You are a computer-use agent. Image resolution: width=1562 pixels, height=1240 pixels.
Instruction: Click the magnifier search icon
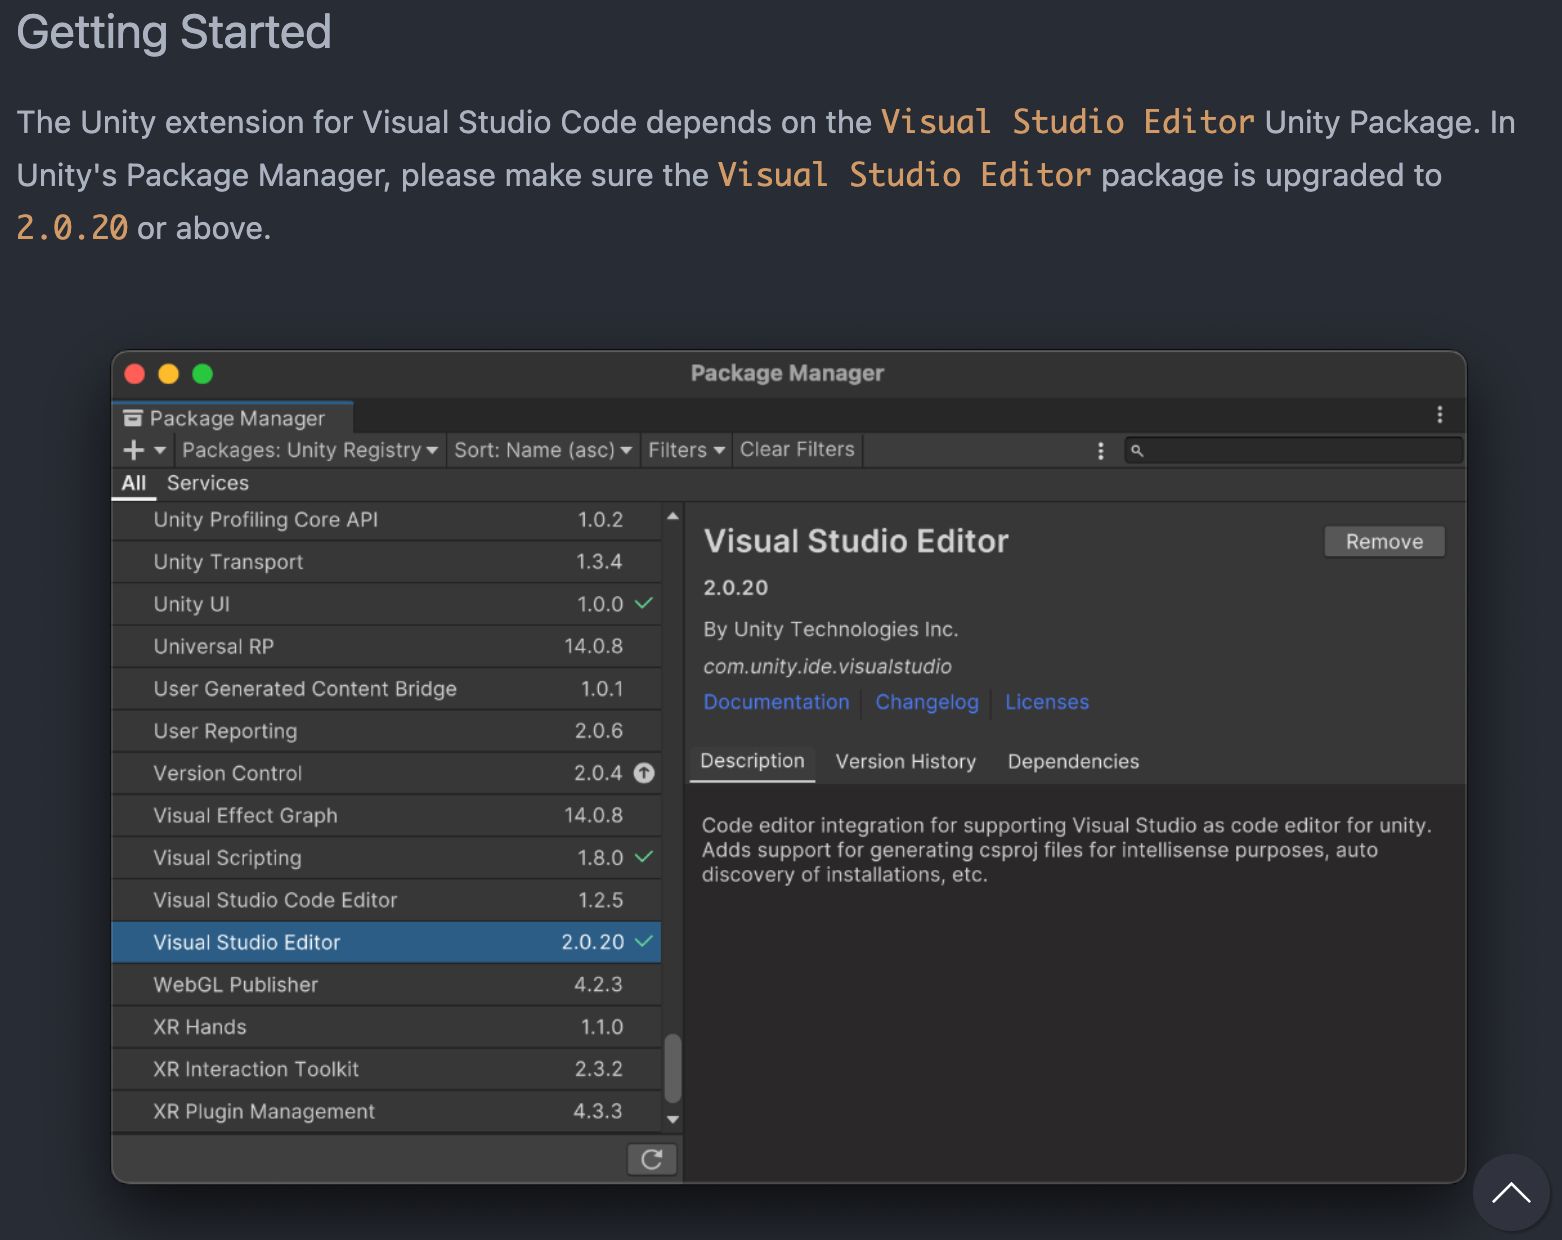tap(1137, 451)
